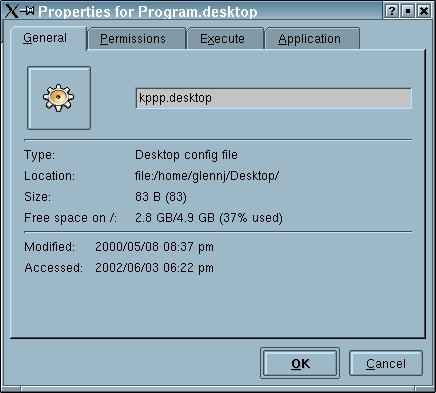The width and height of the screenshot is (436, 393).
Task: Click the 'Free space on /:' label
Action: [70, 218]
